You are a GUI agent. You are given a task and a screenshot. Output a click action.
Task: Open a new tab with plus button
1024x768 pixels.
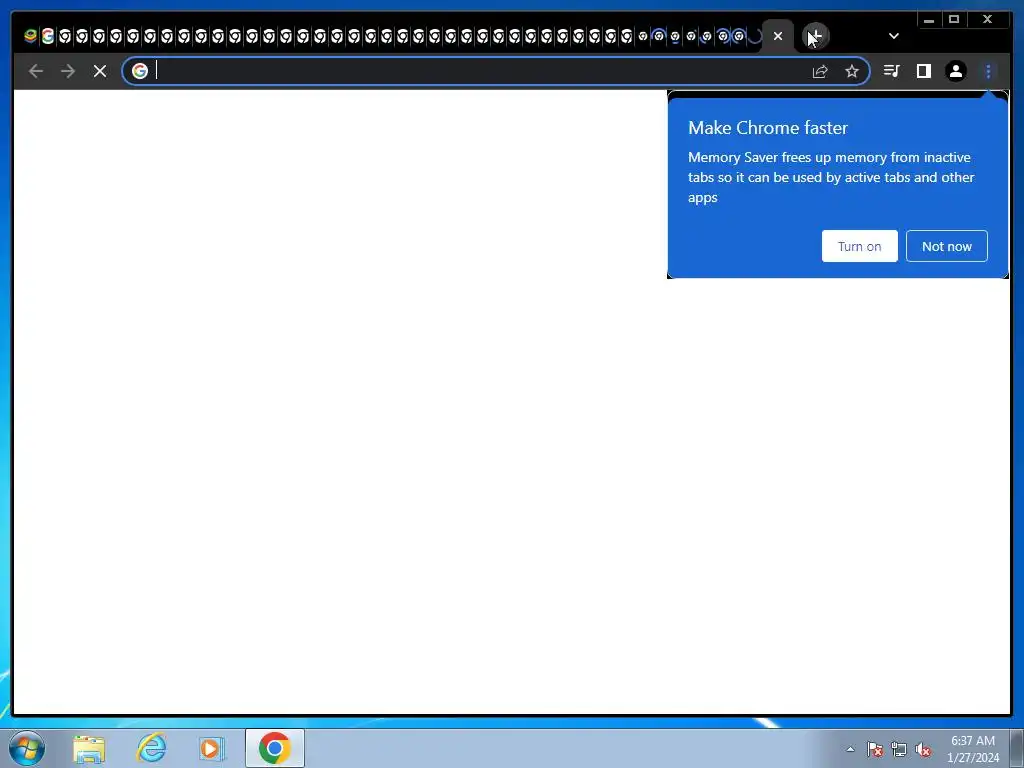coord(815,36)
